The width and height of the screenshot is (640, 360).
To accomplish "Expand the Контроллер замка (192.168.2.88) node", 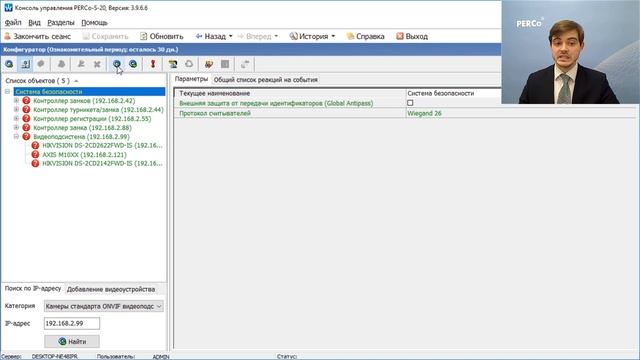I will (x=16, y=127).
